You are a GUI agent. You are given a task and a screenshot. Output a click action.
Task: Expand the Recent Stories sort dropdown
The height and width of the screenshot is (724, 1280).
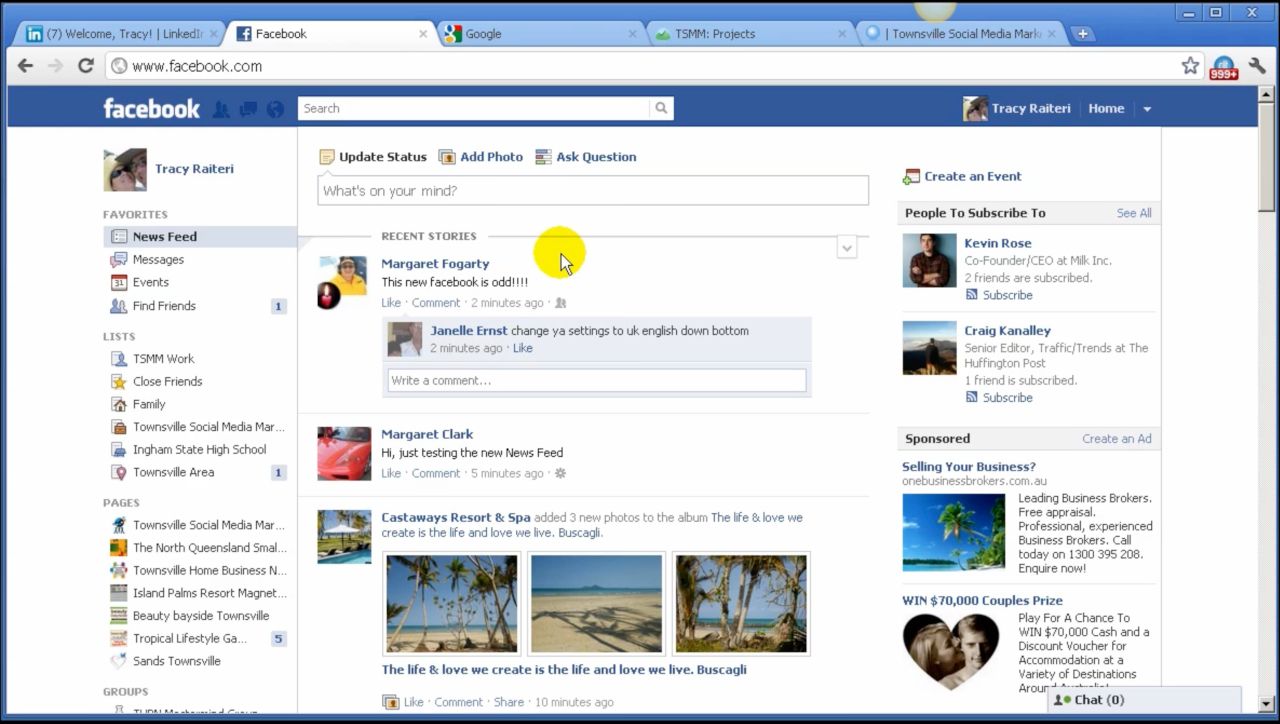click(x=847, y=248)
